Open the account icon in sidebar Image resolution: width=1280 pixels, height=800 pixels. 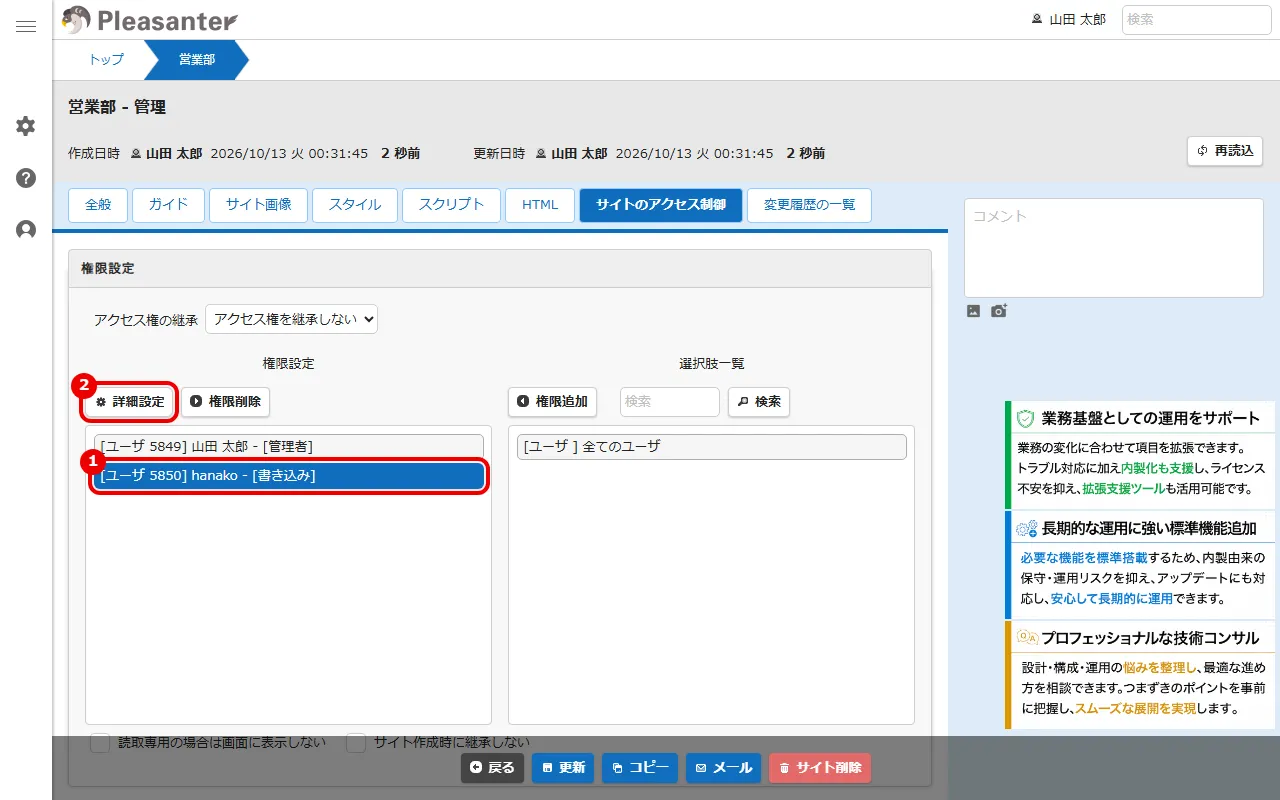(26, 230)
